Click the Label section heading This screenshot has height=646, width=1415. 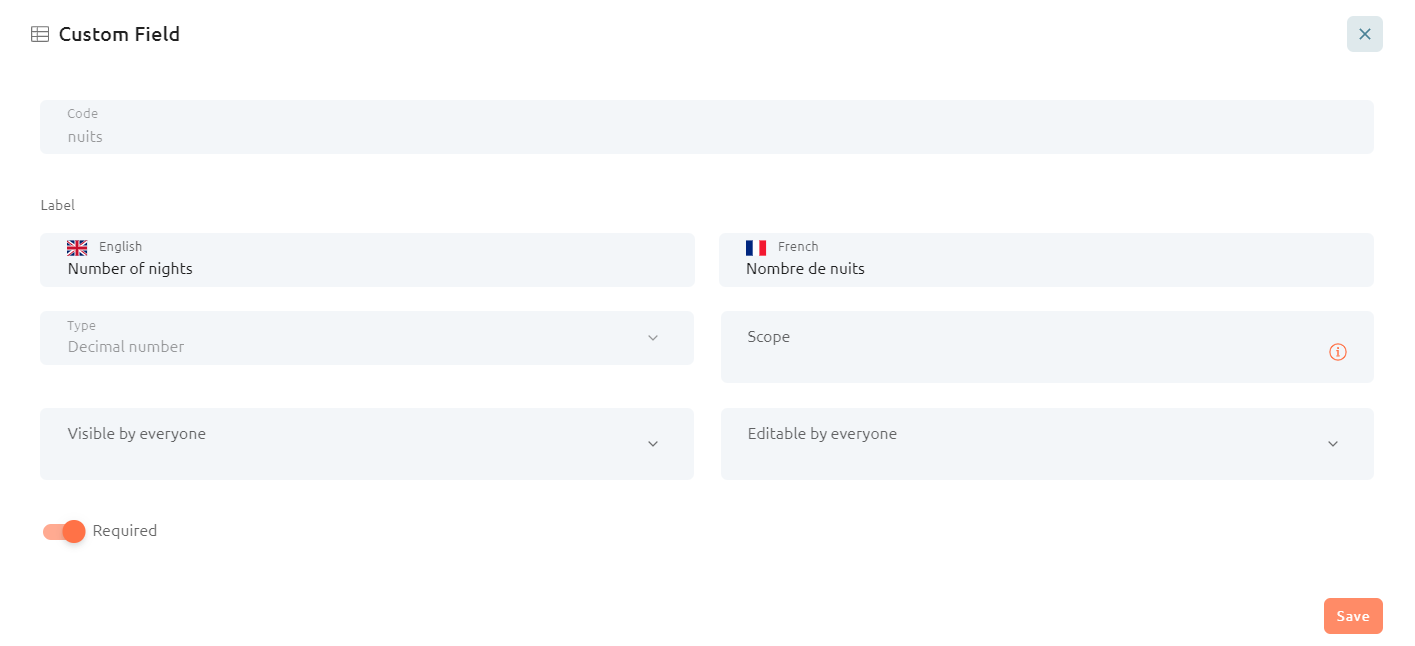[x=58, y=205]
